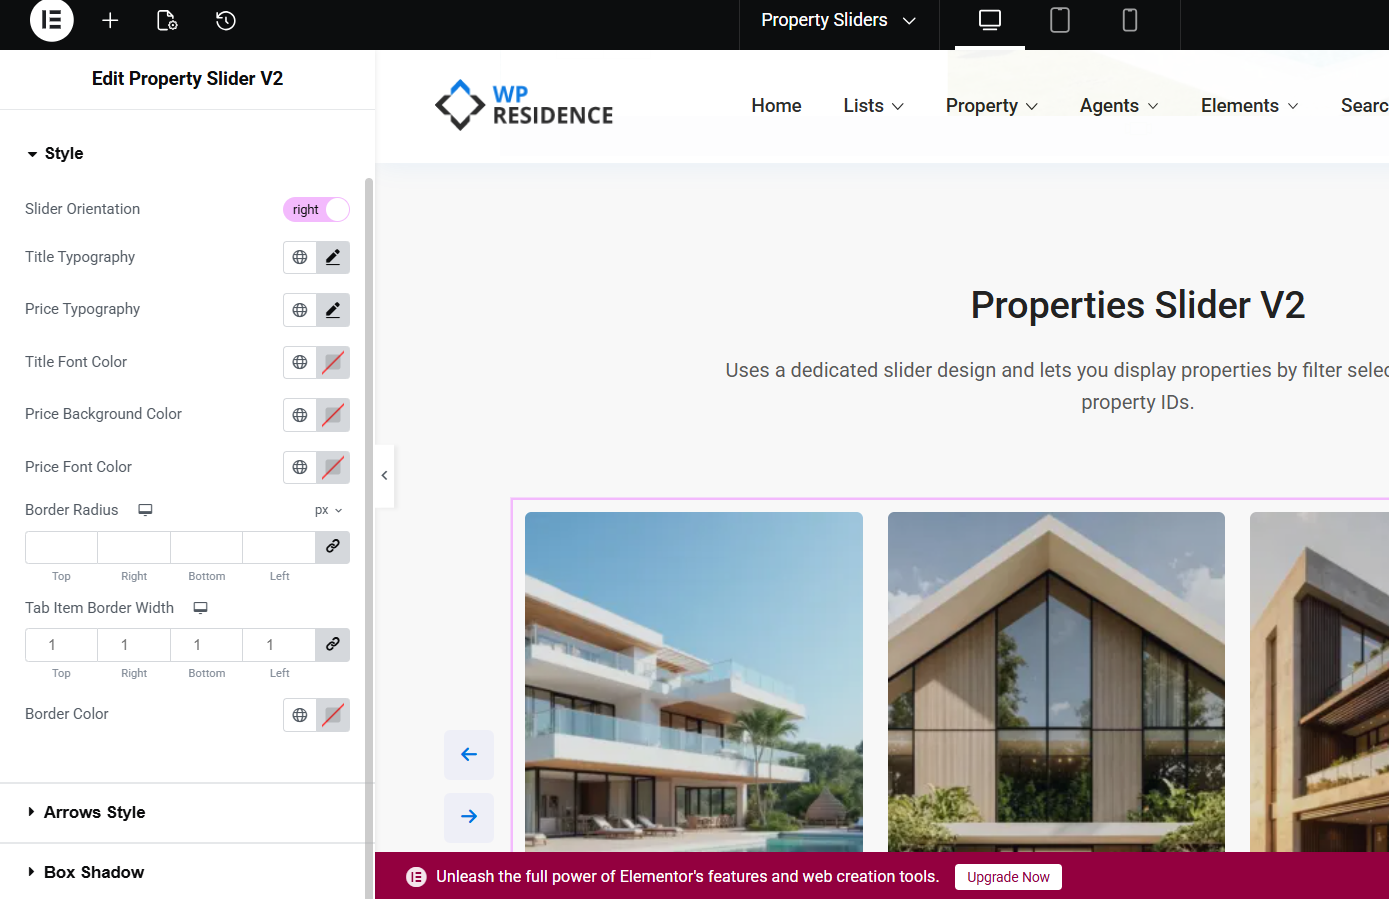Click the Upgrade Now button
1389x899 pixels.
coord(1008,877)
